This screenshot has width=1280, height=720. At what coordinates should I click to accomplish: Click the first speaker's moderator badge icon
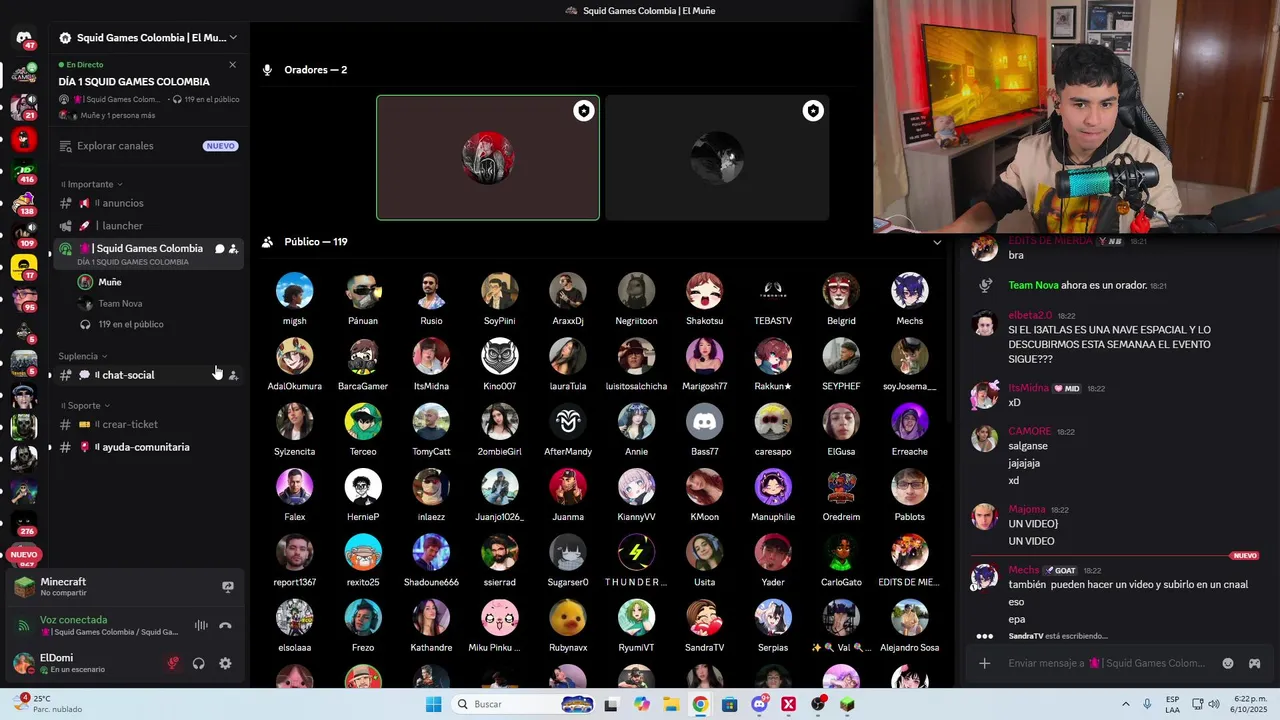(x=584, y=111)
